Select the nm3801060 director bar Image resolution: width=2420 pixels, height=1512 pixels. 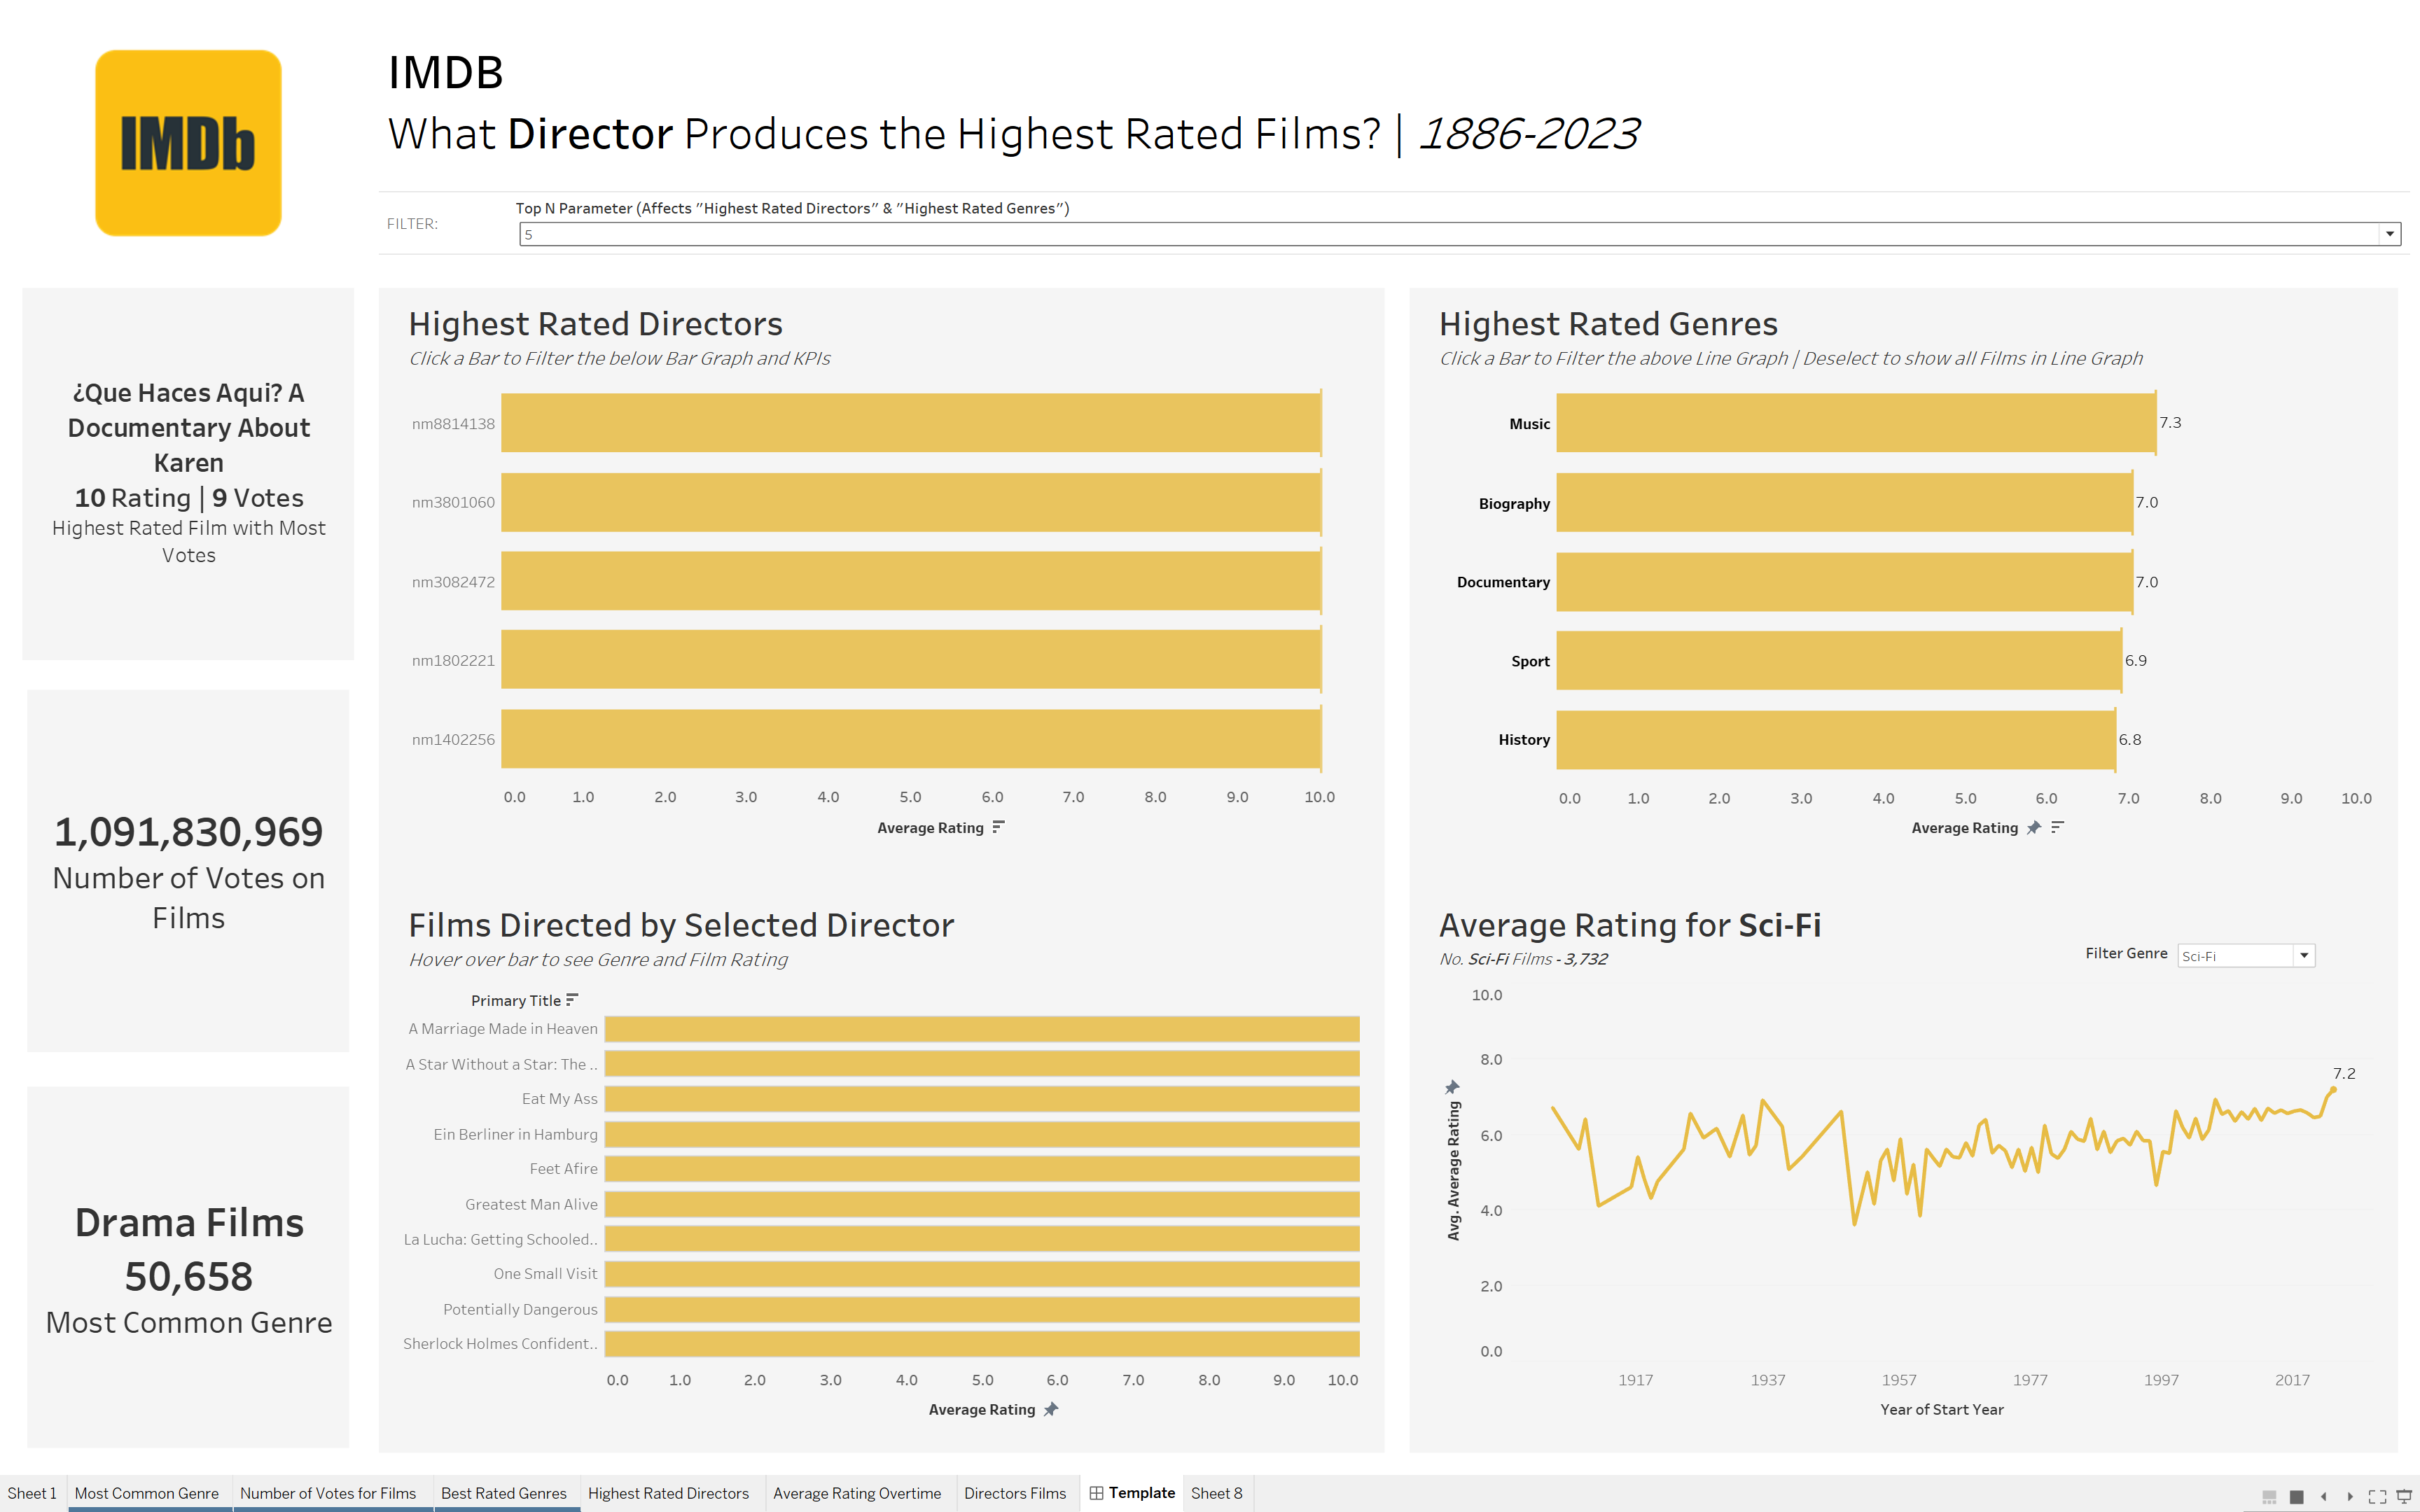click(x=911, y=502)
